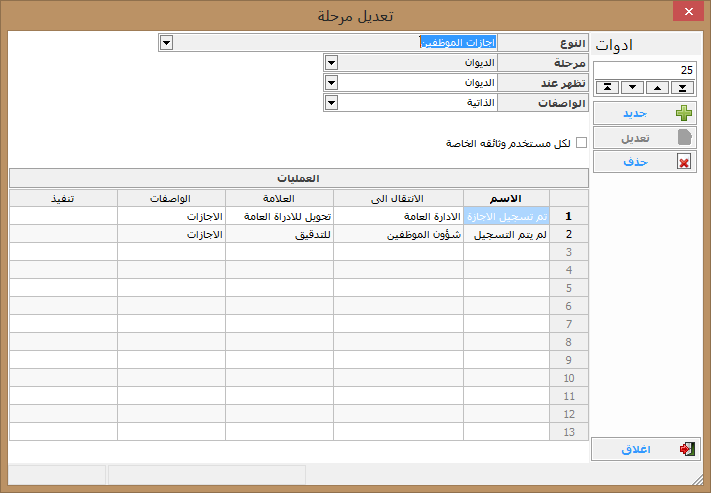This screenshot has height=493, width=711.
Task: Click the اغلاق button label
Action: [x=635, y=449]
